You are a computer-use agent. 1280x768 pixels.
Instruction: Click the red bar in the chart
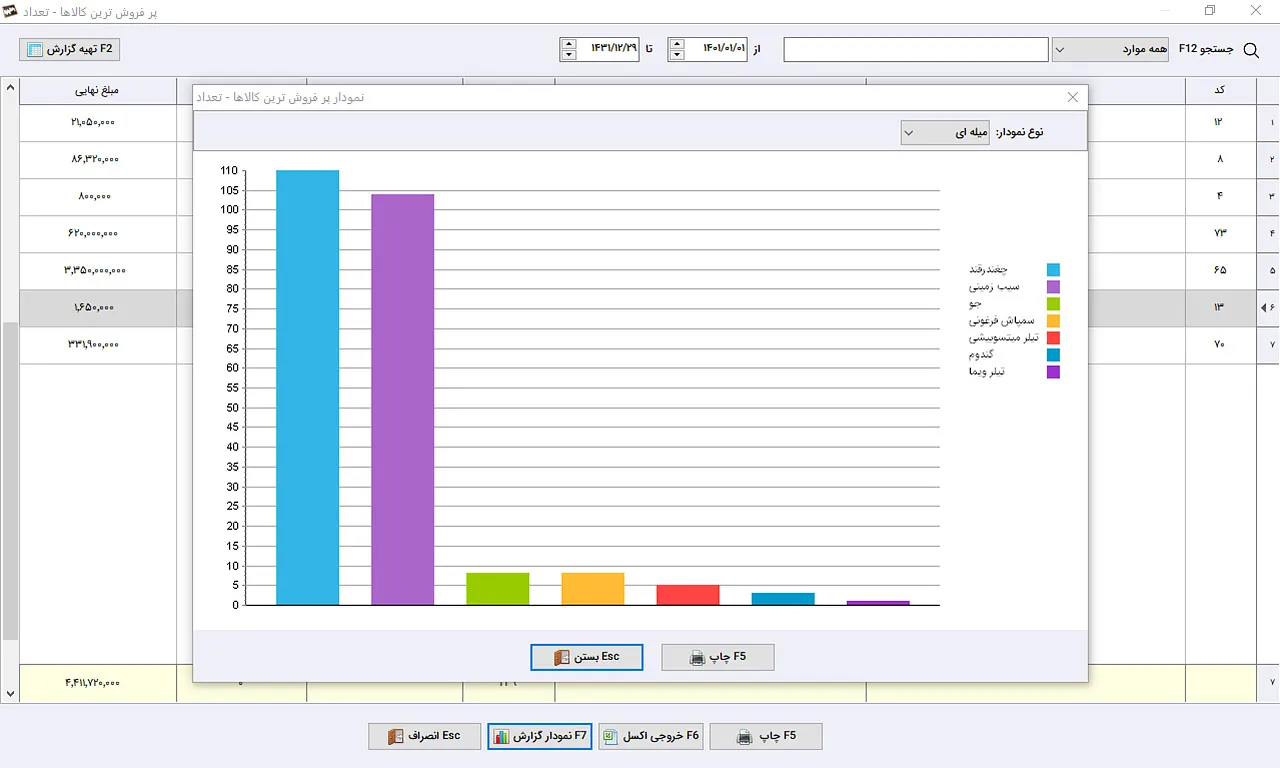(688, 595)
